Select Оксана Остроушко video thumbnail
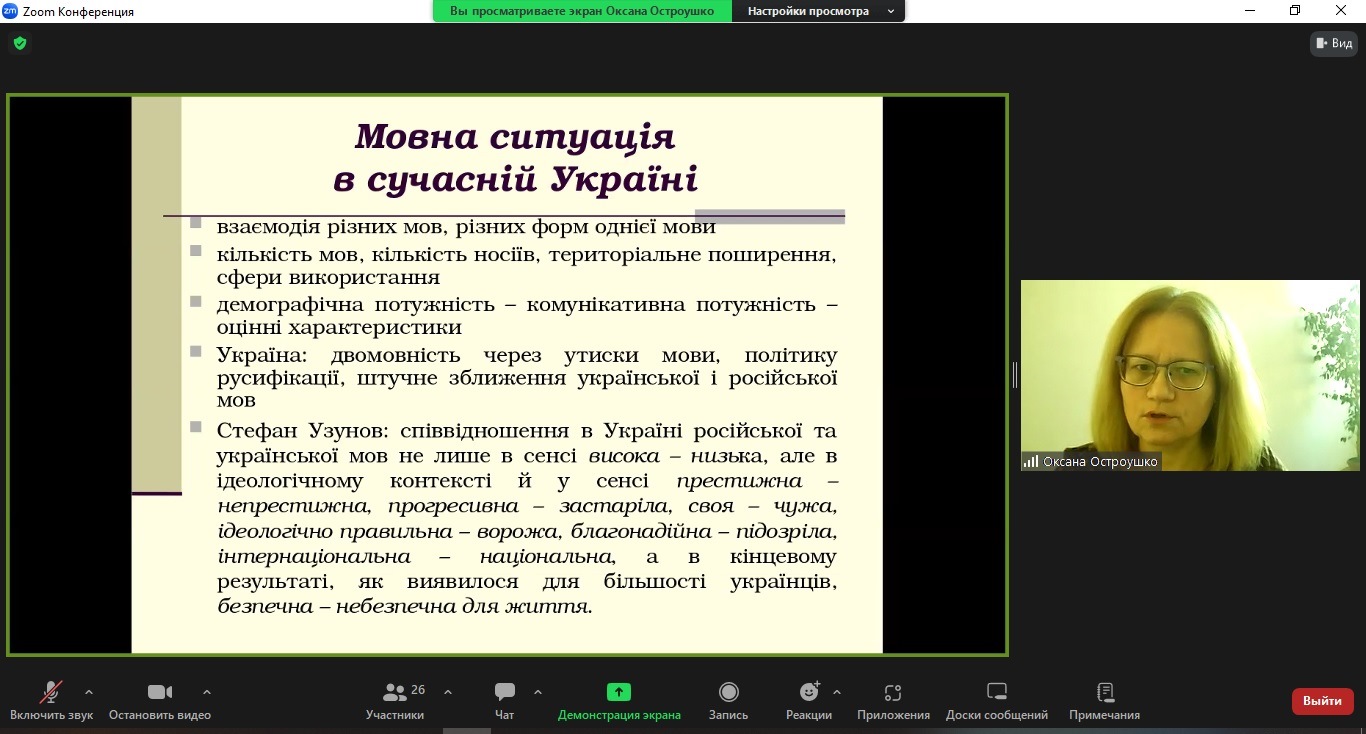The image size is (1366, 734). [x=1190, y=375]
